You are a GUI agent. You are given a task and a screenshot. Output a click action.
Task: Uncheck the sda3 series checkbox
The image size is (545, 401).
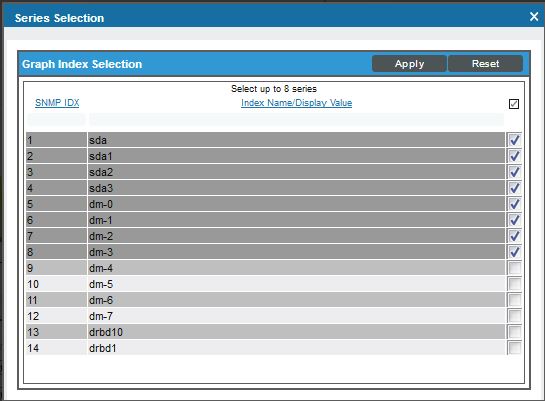[x=514, y=188]
